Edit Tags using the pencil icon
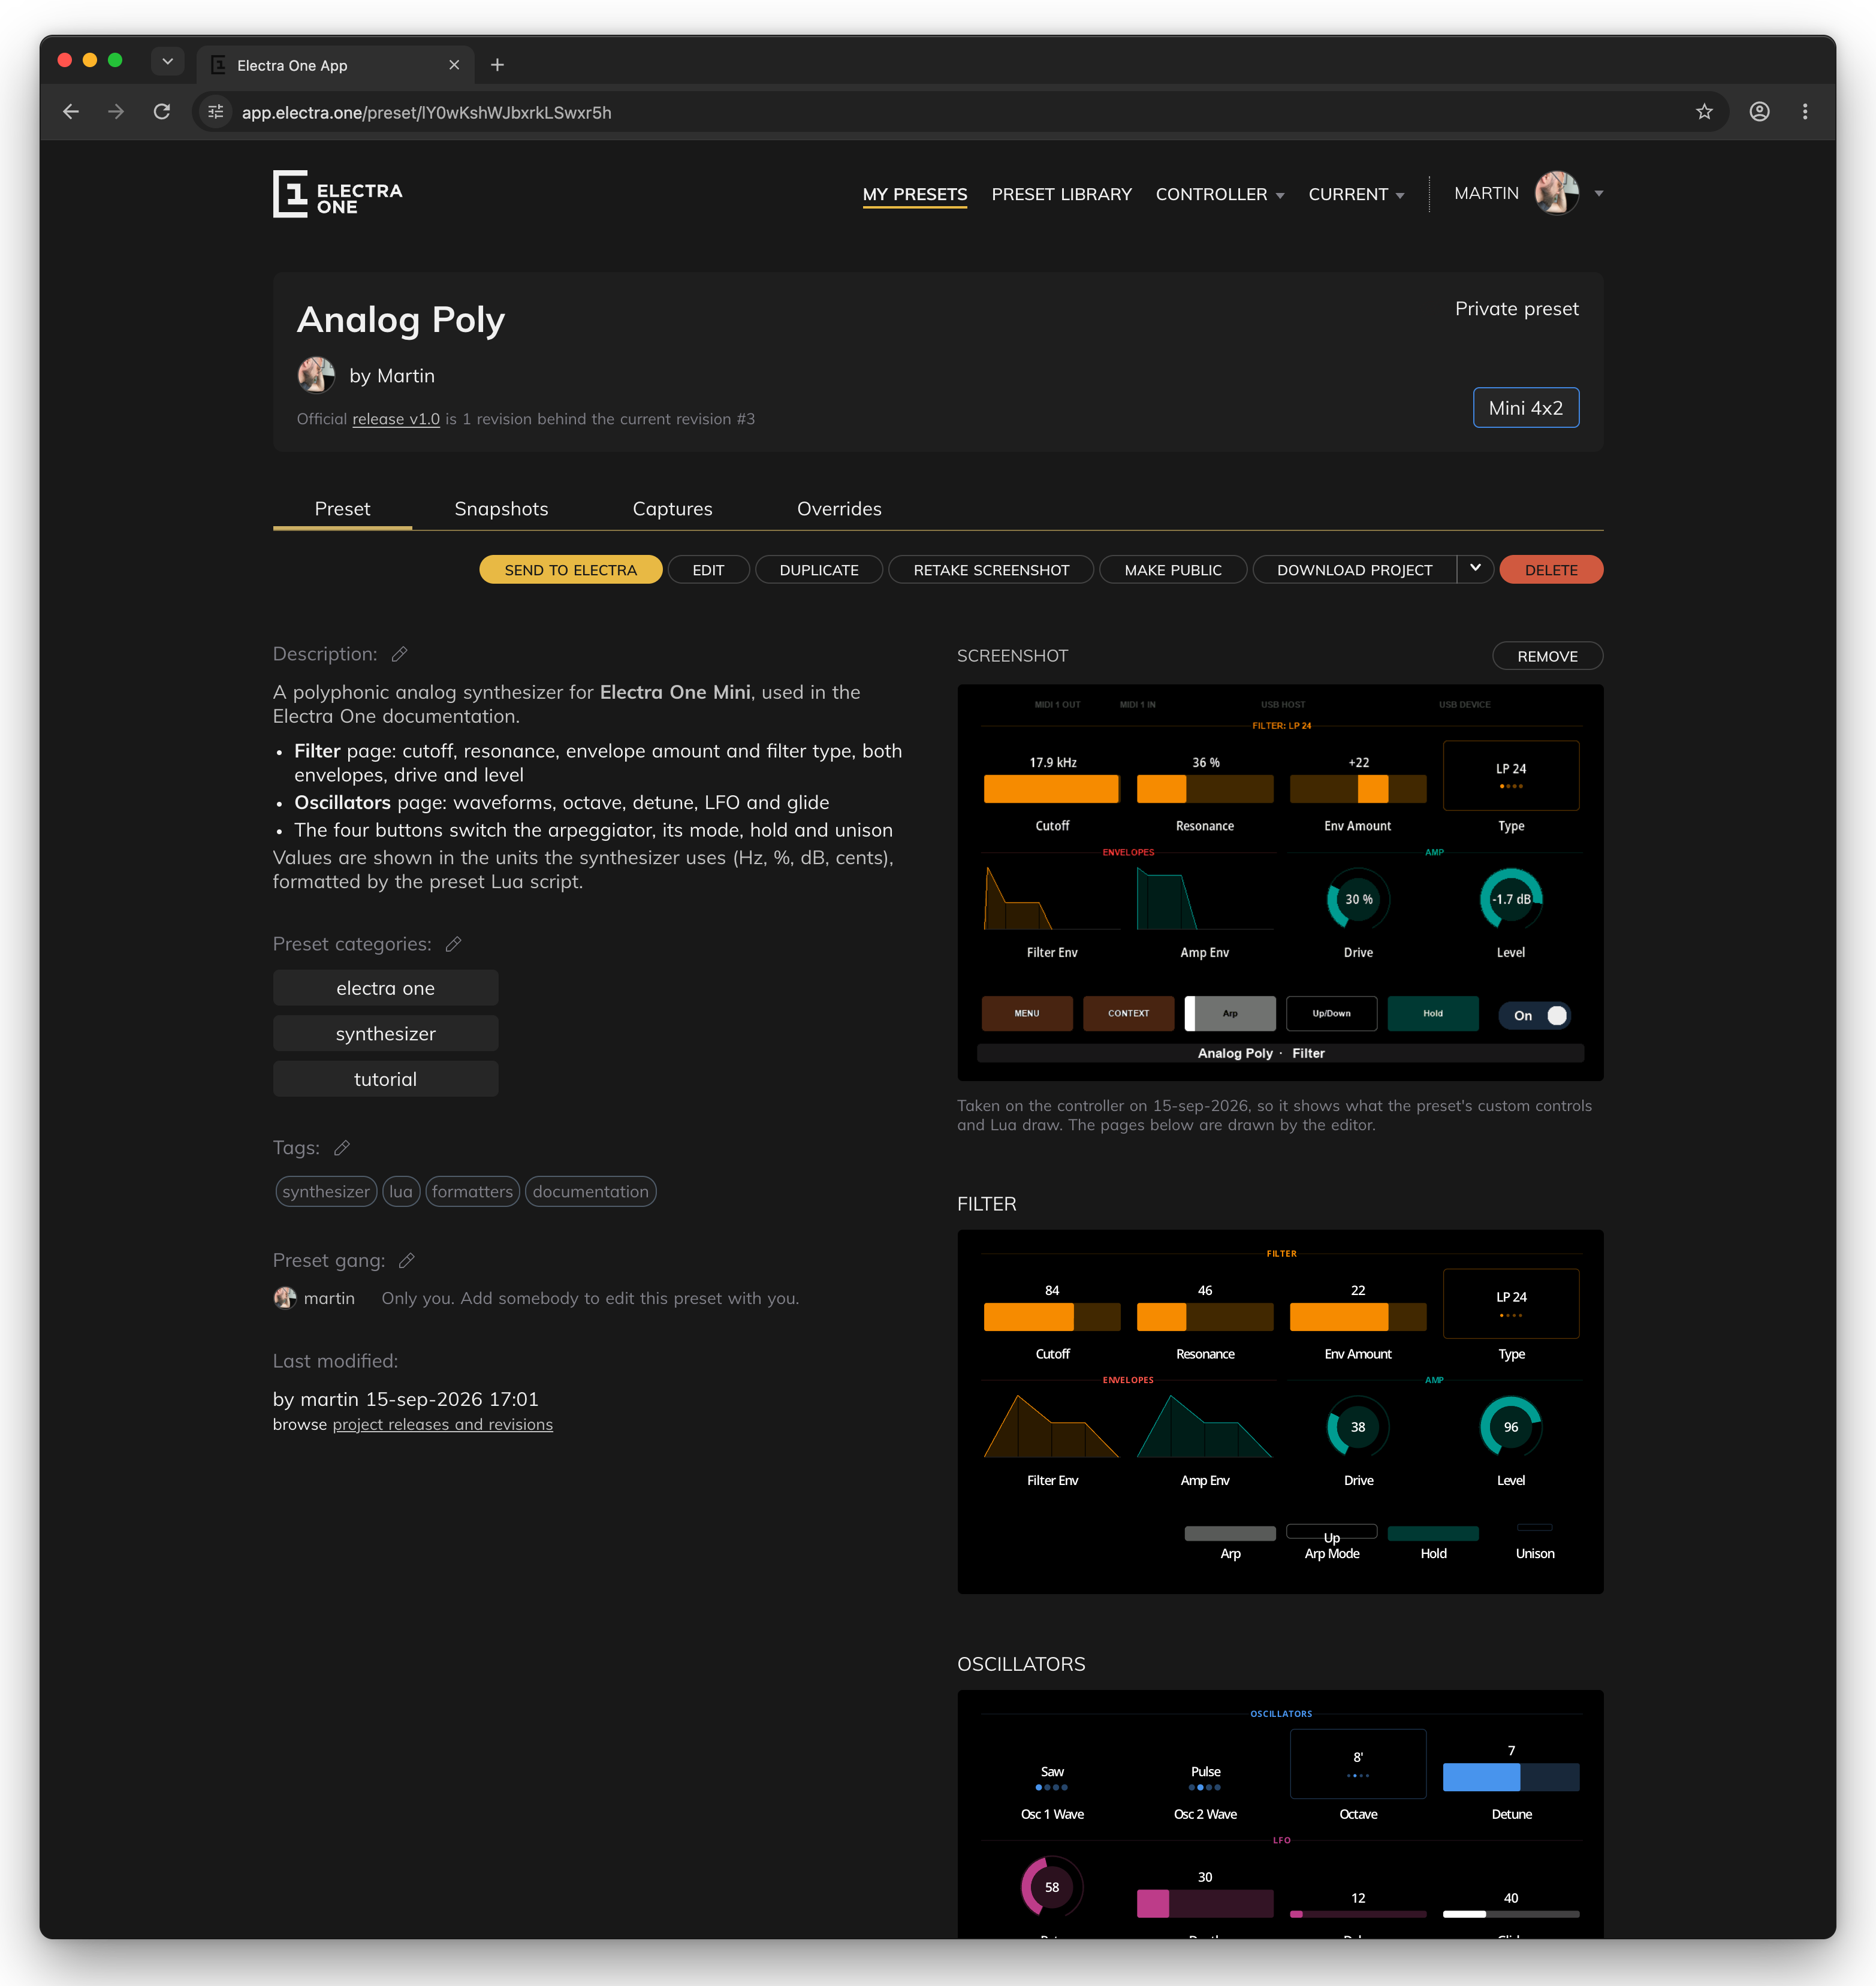 click(x=342, y=1148)
